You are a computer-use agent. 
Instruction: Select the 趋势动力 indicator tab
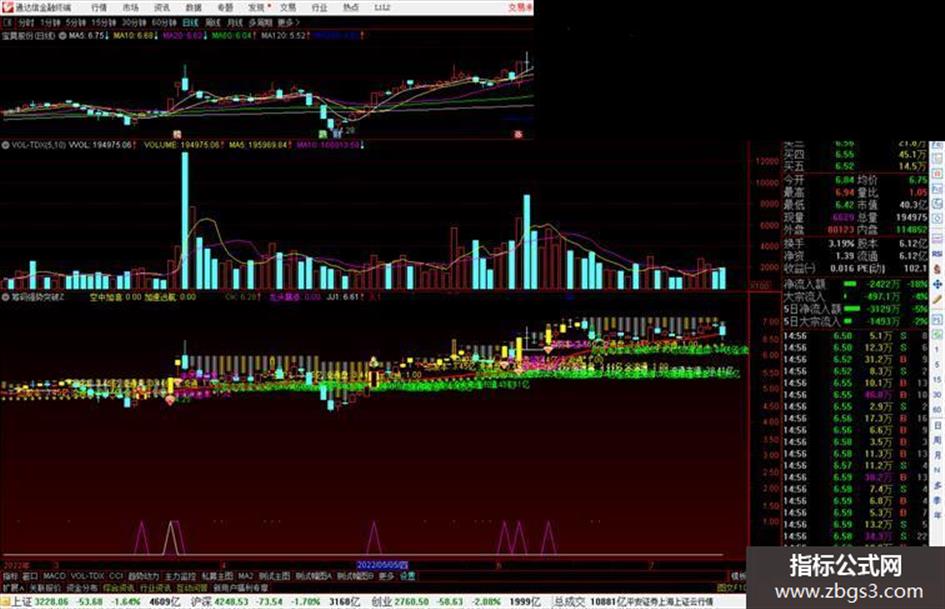point(143,576)
